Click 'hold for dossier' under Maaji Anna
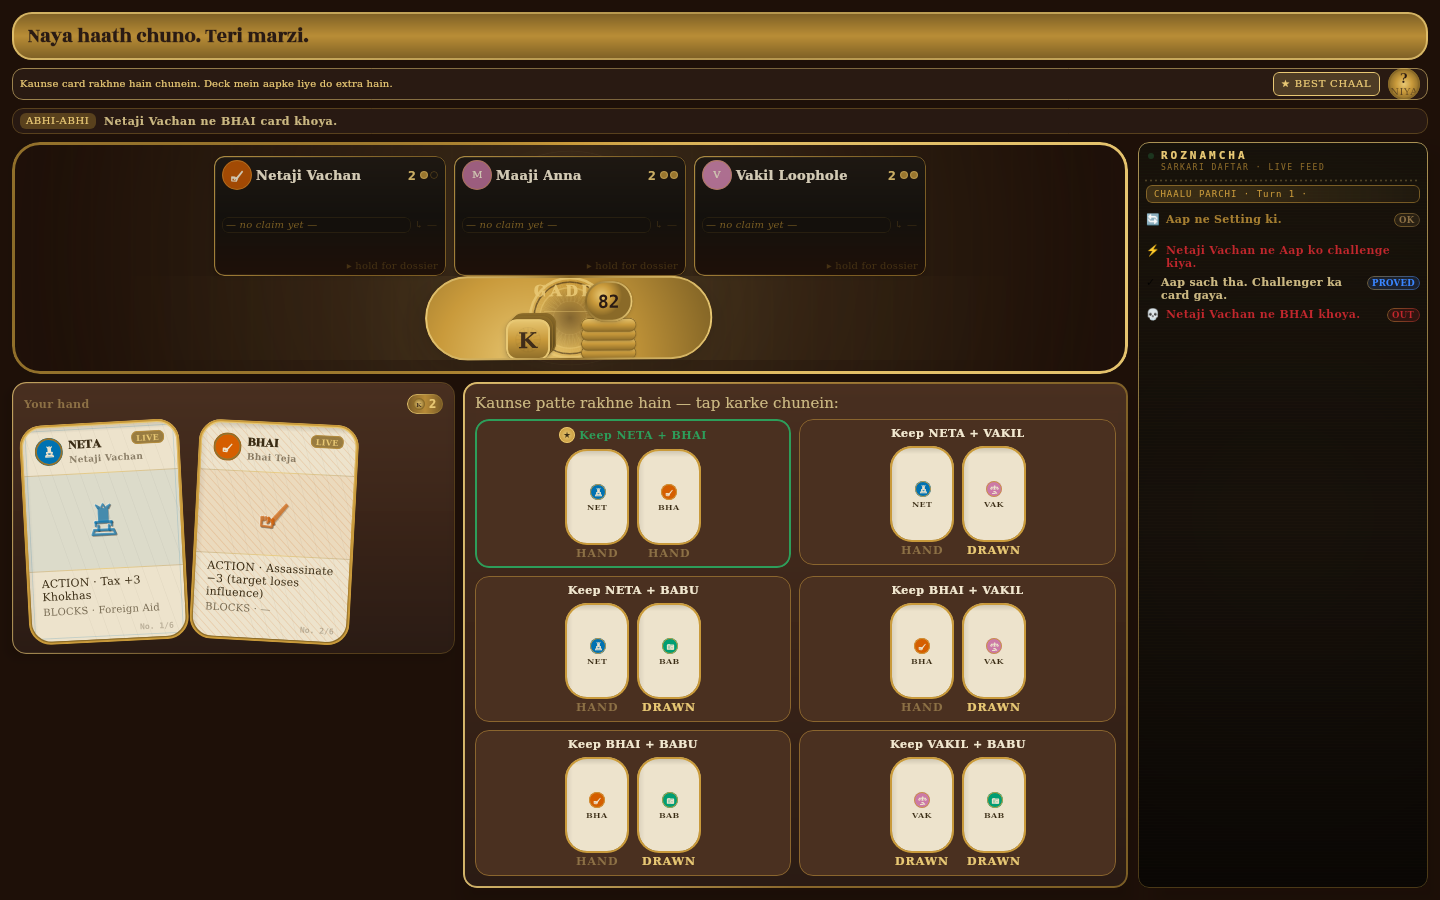The height and width of the screenshot is (900, 1440). click(632, 266)
